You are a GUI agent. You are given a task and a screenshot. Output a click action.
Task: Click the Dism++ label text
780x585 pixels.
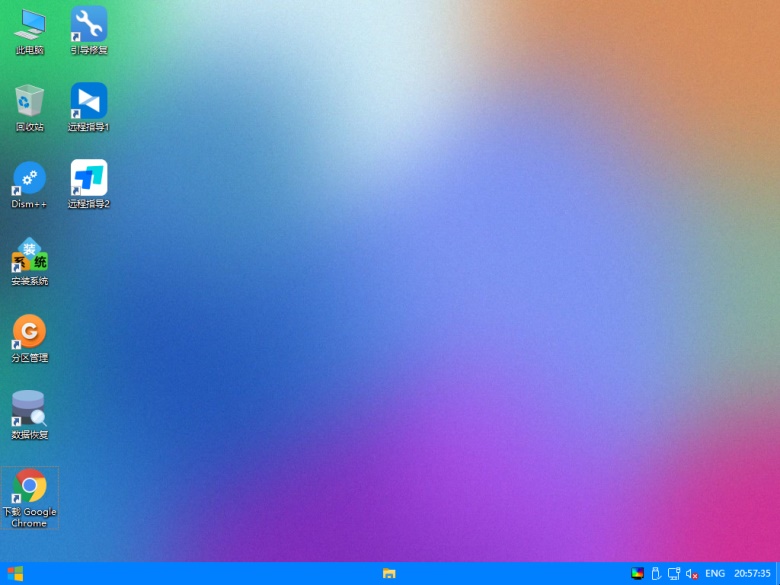pos(30,204)
